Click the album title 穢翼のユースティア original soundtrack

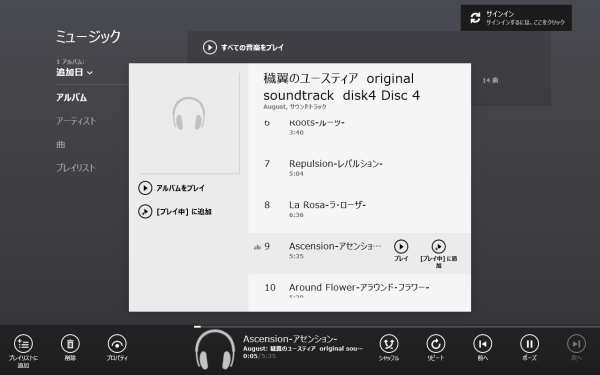point(341,87)
